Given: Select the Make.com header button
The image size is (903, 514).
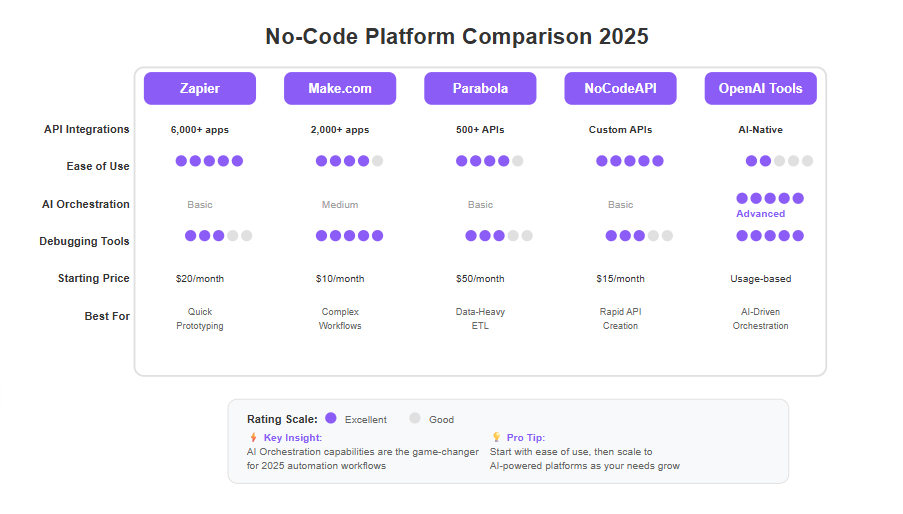Looking at the screenshot, I should 340,88.
